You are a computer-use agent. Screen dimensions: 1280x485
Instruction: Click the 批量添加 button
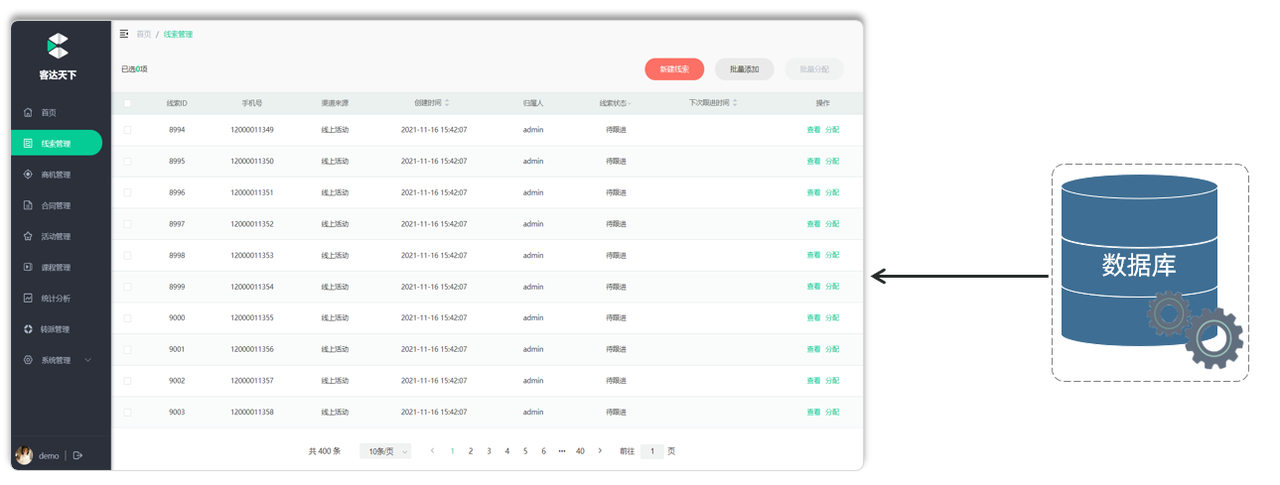point(745,69)
